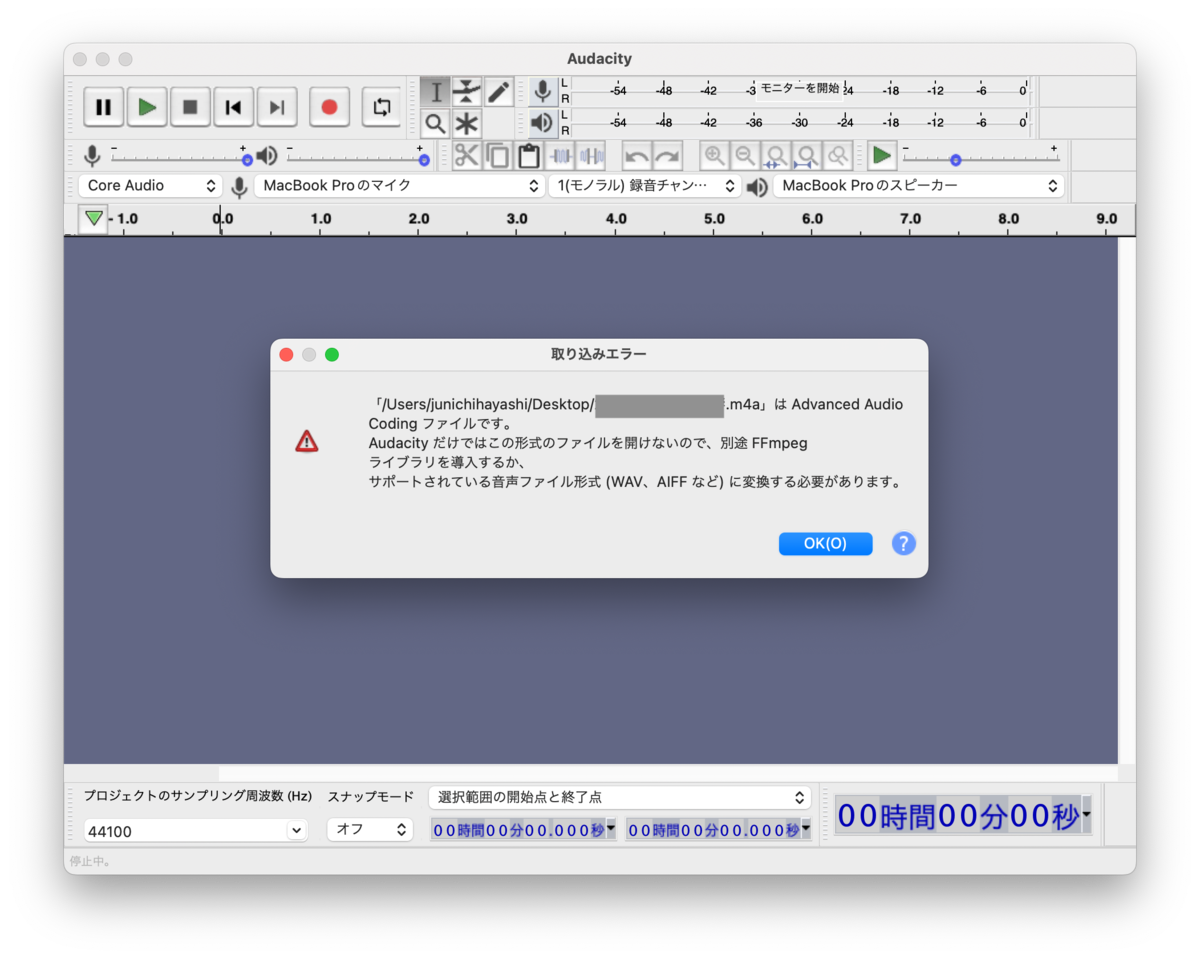Skip to end of the track

(x=277, y=107)
